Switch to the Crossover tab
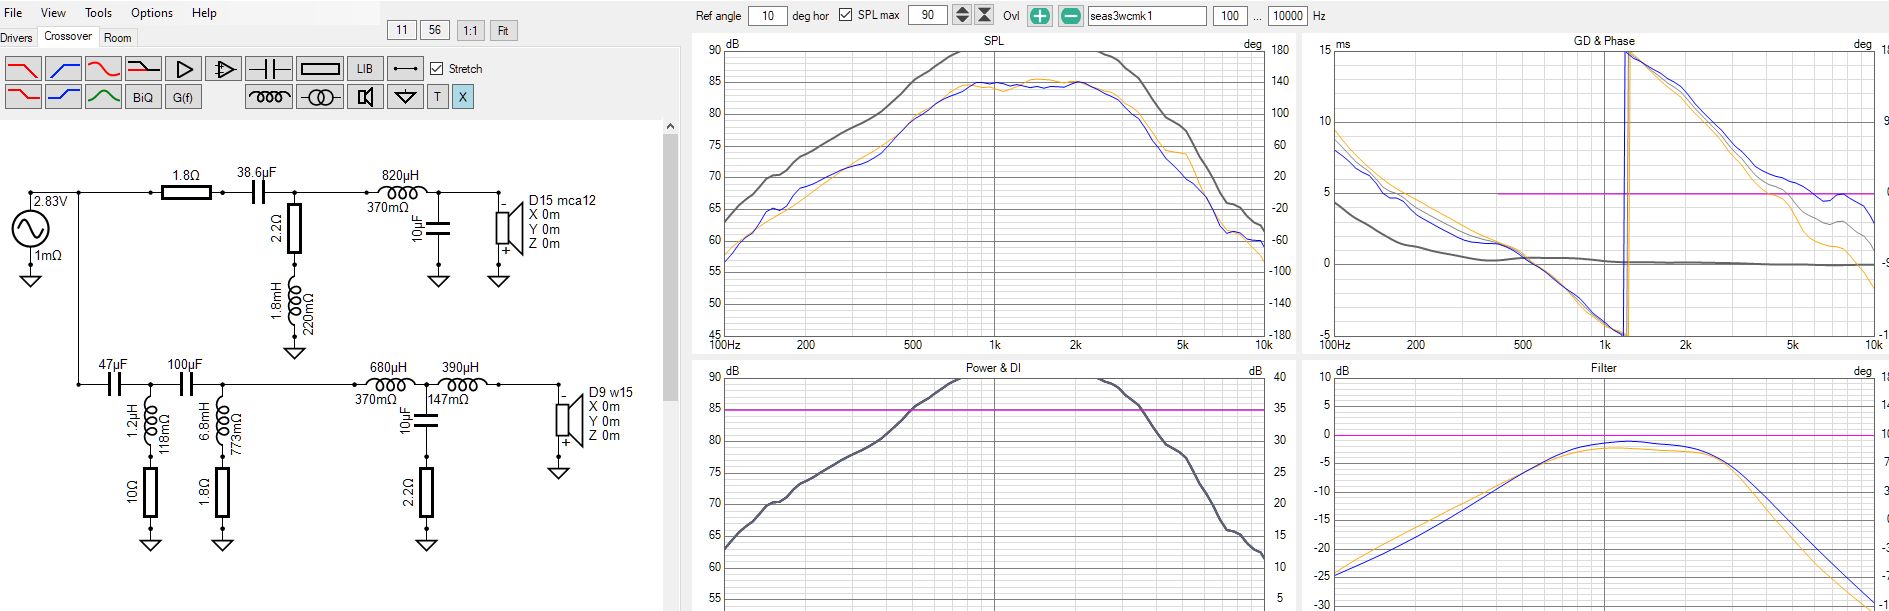 [68, 36]
